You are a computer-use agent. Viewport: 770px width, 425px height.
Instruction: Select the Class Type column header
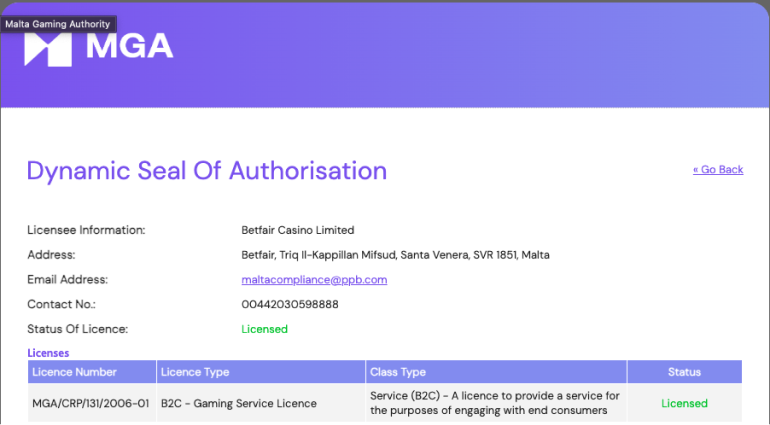point(398,372)
